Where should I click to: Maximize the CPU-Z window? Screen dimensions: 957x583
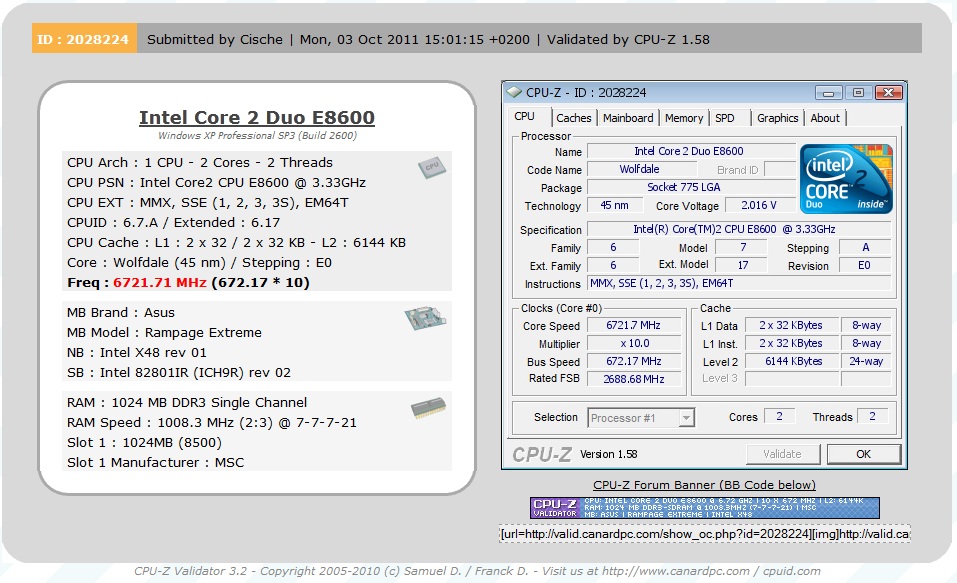point(858,93)
